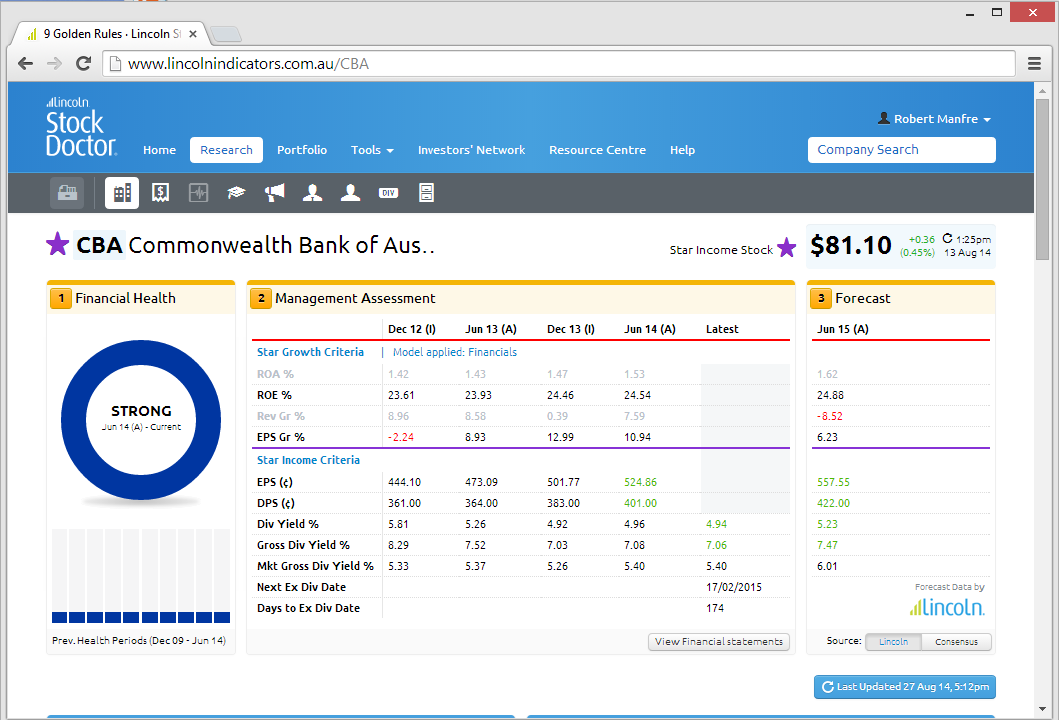Click the Latest column header

722,329
